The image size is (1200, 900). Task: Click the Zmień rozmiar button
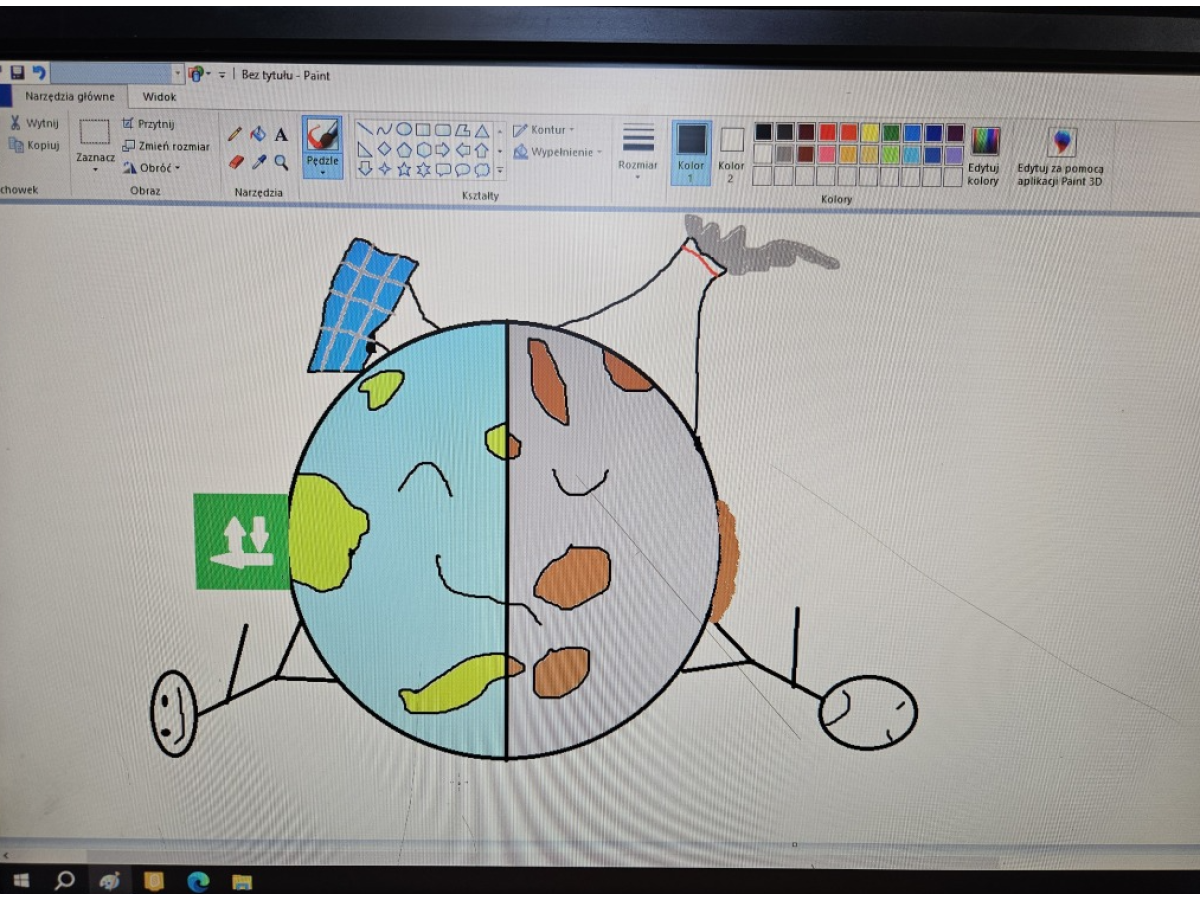pyautogui.click(x=166, y=146)
